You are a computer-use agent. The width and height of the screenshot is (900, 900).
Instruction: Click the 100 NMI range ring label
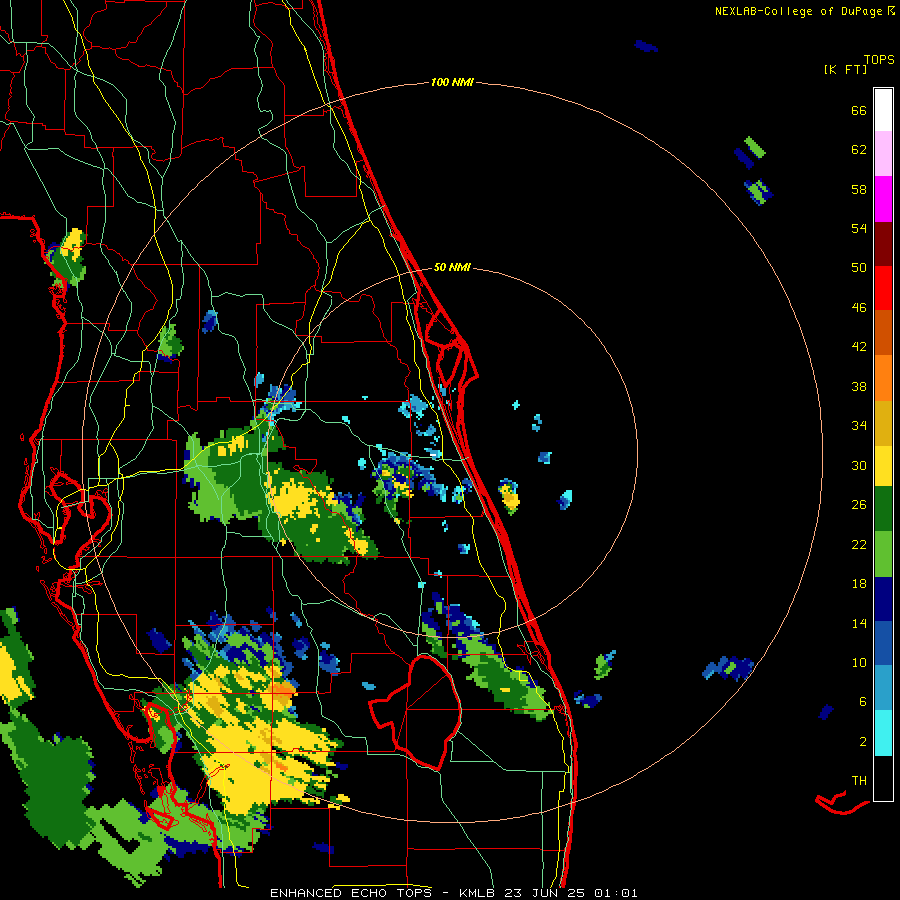coord(452,83)
